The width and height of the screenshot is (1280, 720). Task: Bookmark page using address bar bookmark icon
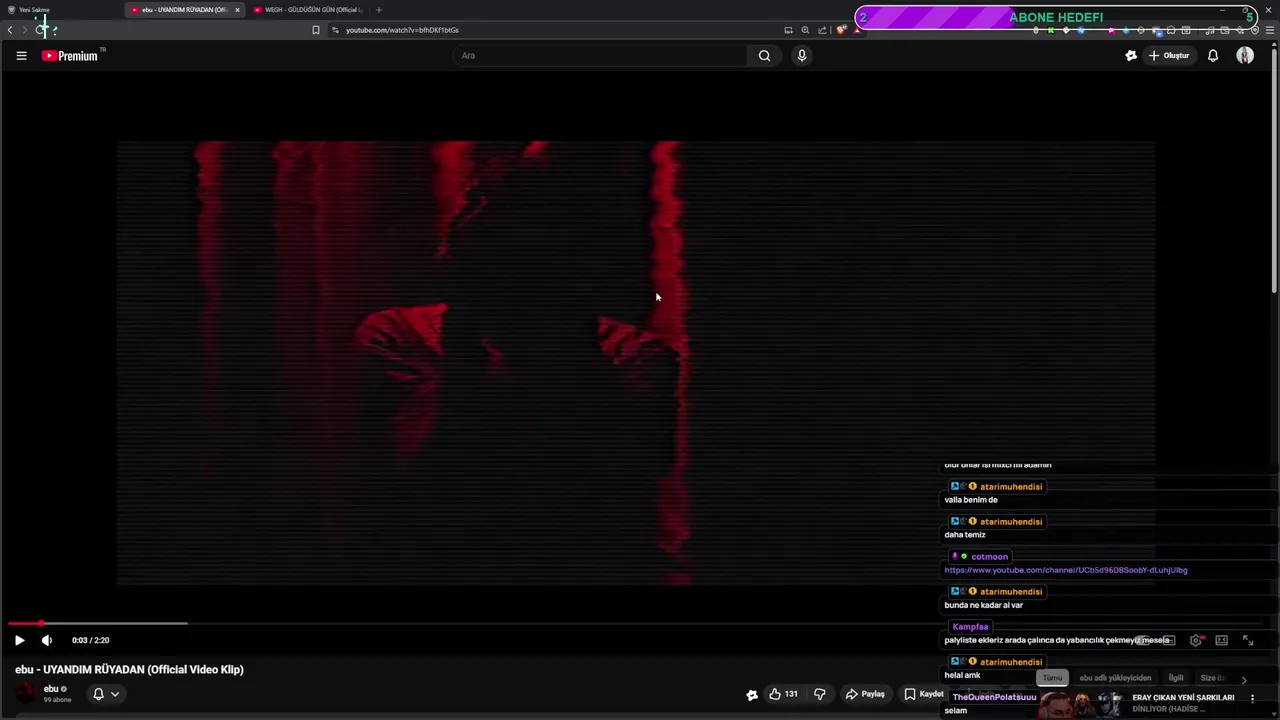pos(316,30)
